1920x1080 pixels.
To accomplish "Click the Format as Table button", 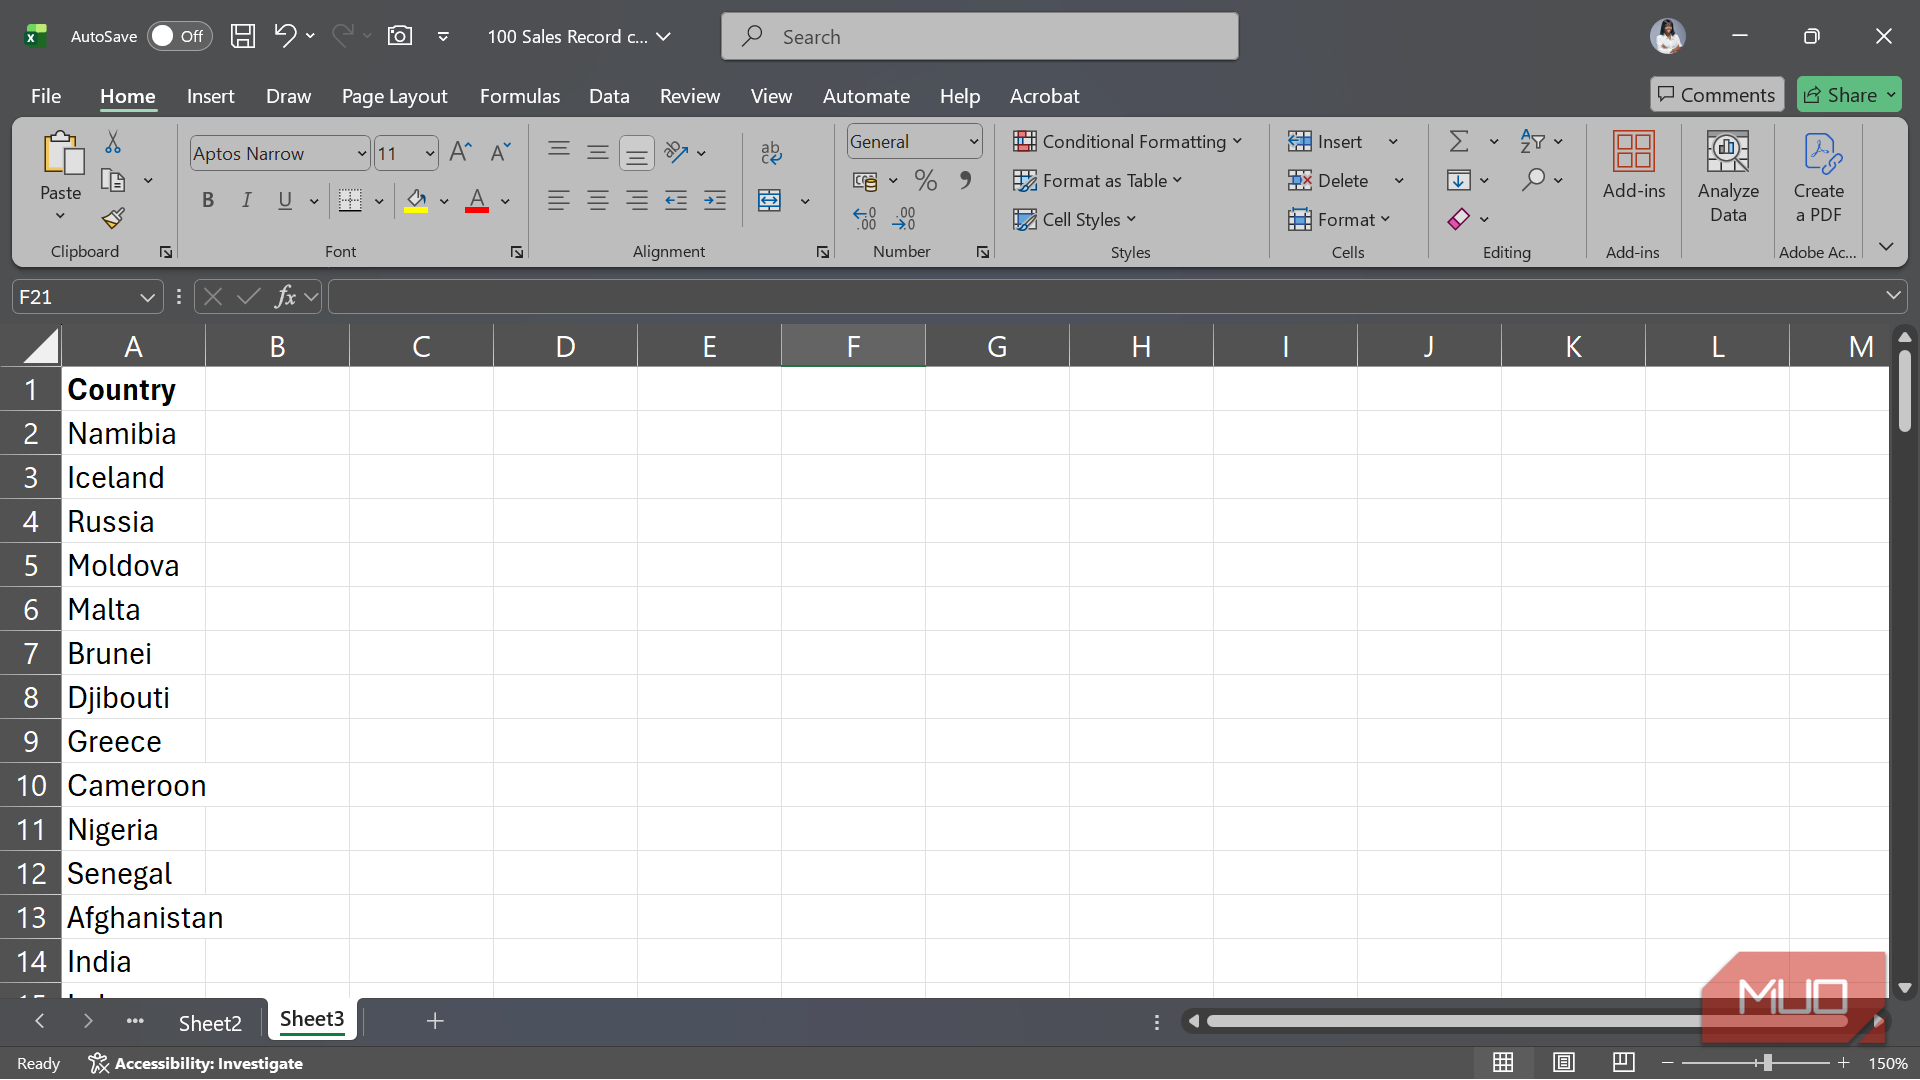I will click(1097, 181).
